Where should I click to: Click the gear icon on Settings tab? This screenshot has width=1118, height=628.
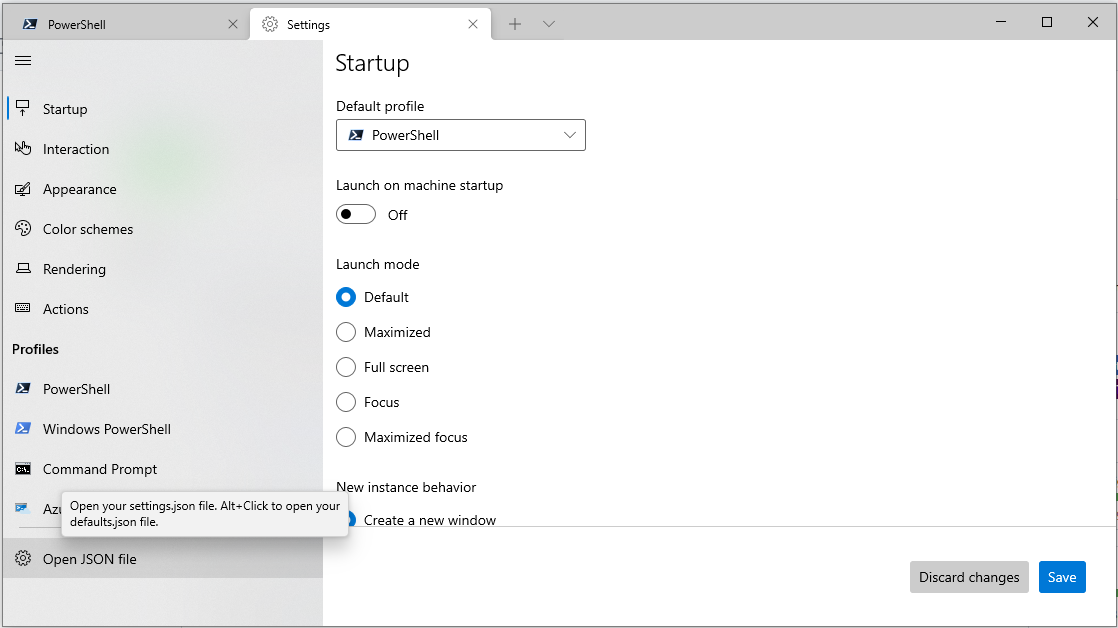pos(270,24)
